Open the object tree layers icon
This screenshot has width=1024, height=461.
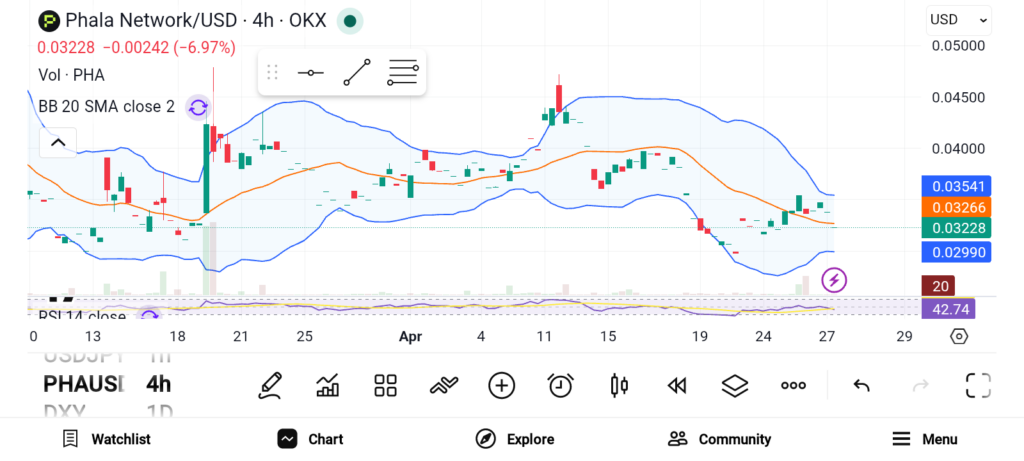pos(735,385)
